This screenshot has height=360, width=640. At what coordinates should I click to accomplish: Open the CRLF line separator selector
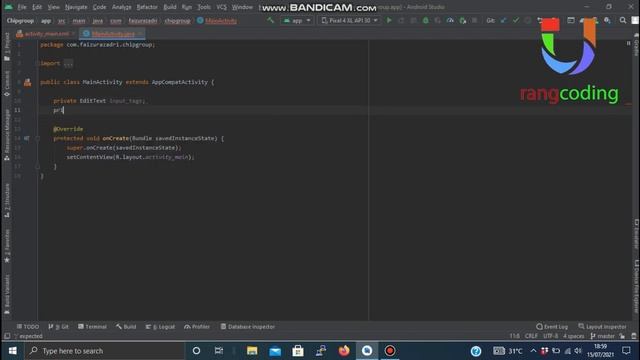click(531, 336)
